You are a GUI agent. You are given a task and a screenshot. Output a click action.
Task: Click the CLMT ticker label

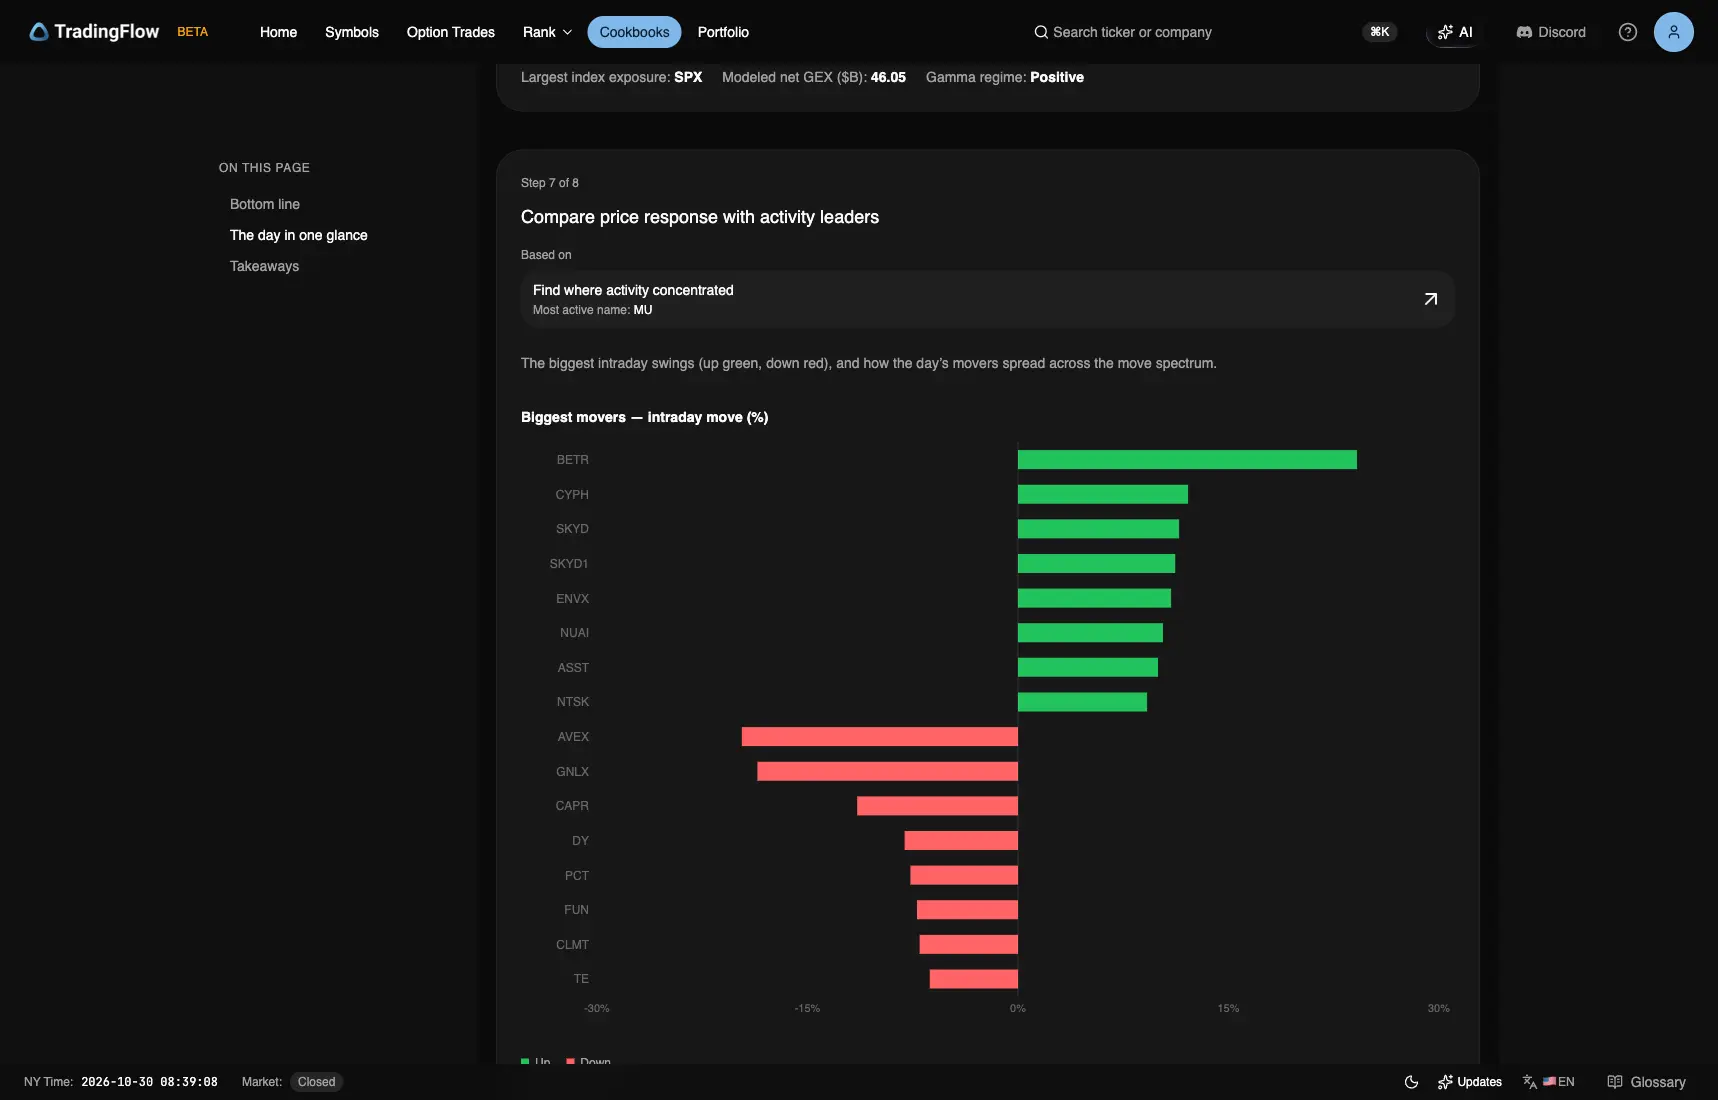click(572, 945)
